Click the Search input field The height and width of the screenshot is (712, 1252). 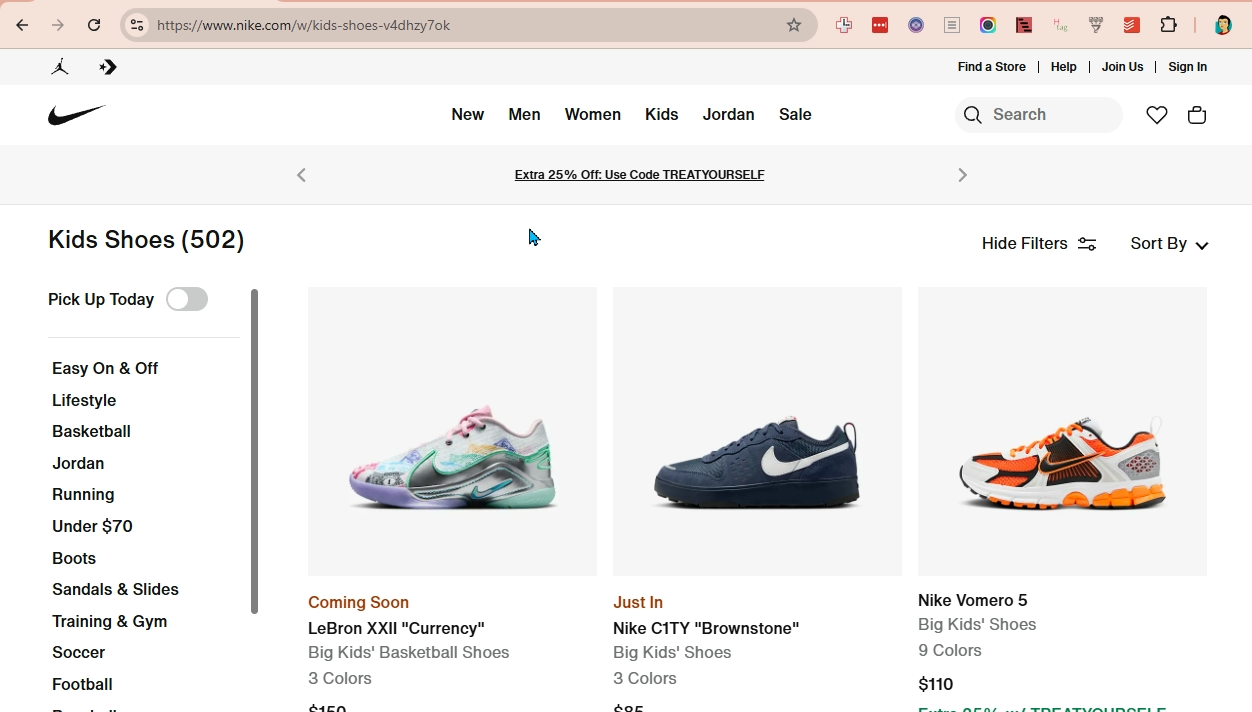pyautogui.click(x=1038, y=115)
